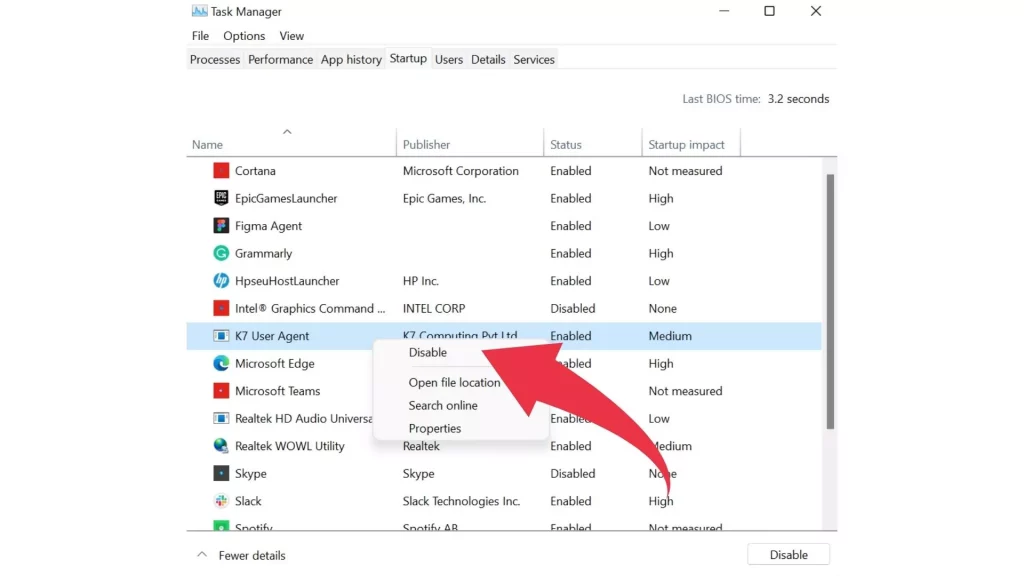Select the K7 User Agent row name

(272, 336)
